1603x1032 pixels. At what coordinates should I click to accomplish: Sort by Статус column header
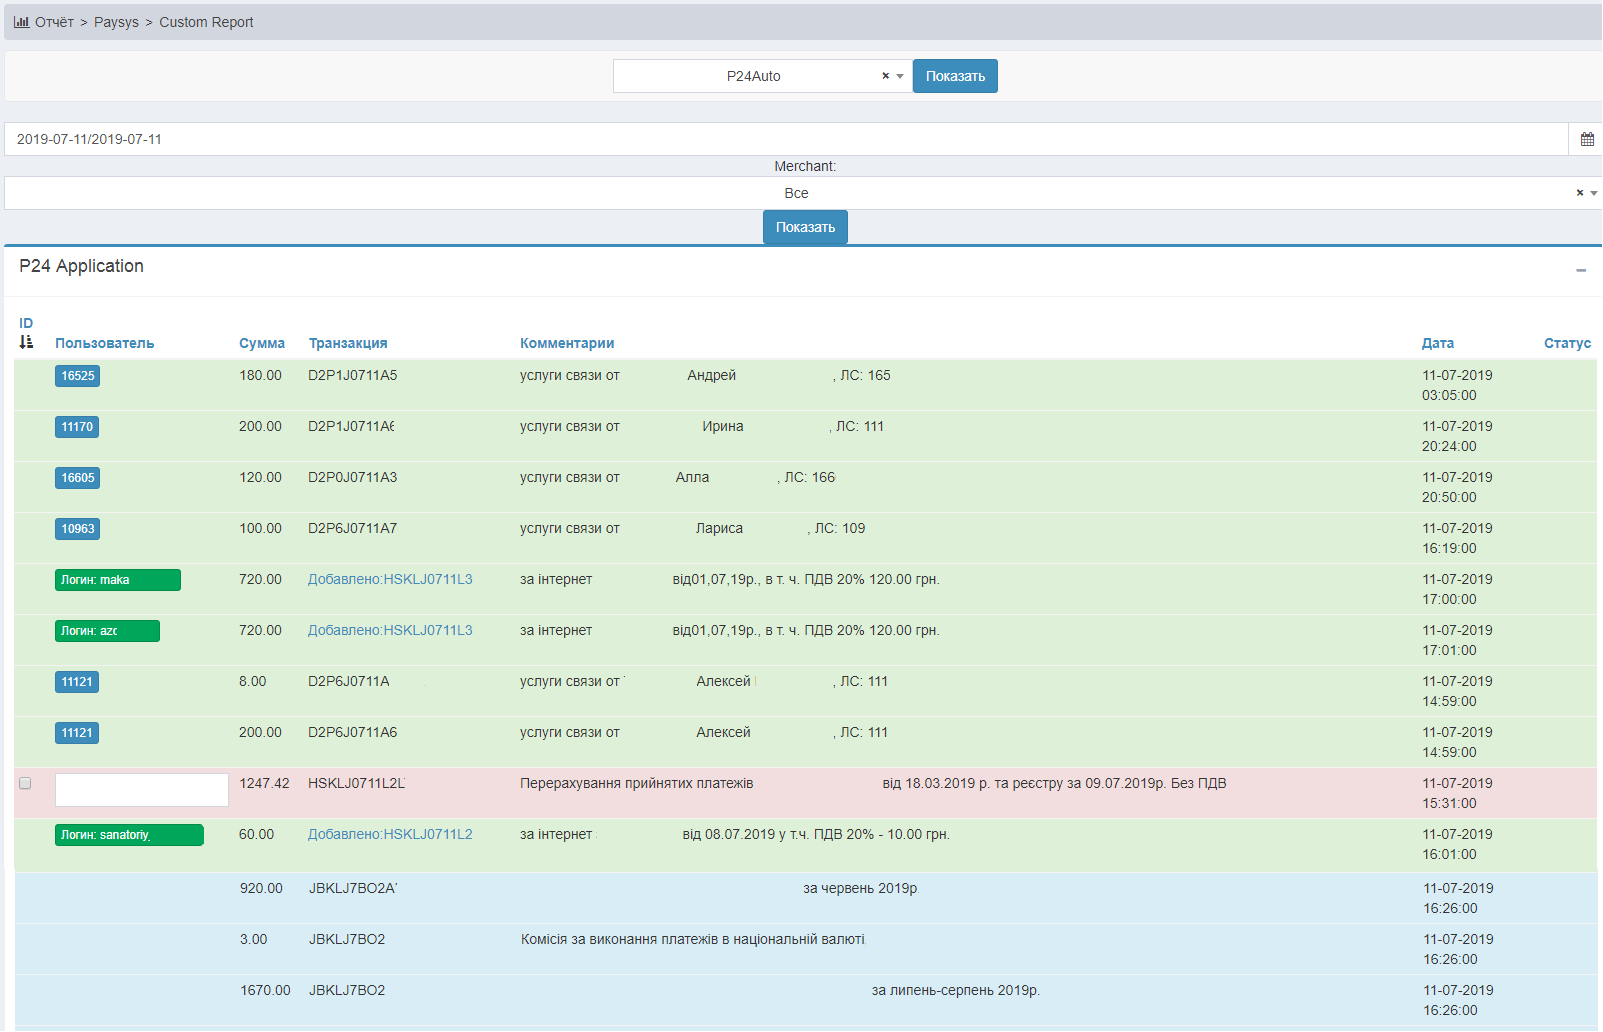point(1567,343)
